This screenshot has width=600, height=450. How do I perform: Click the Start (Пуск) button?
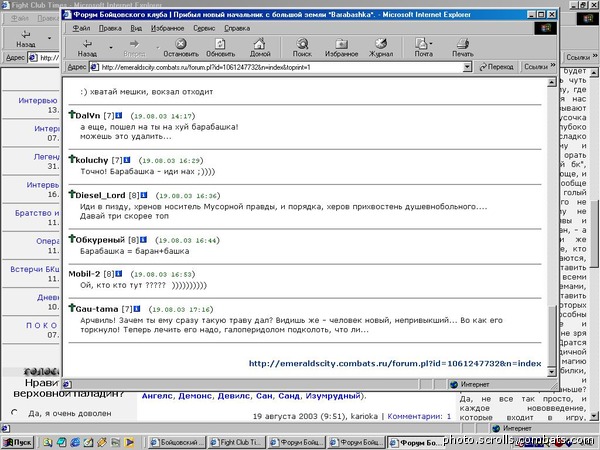tap(18, 443)
